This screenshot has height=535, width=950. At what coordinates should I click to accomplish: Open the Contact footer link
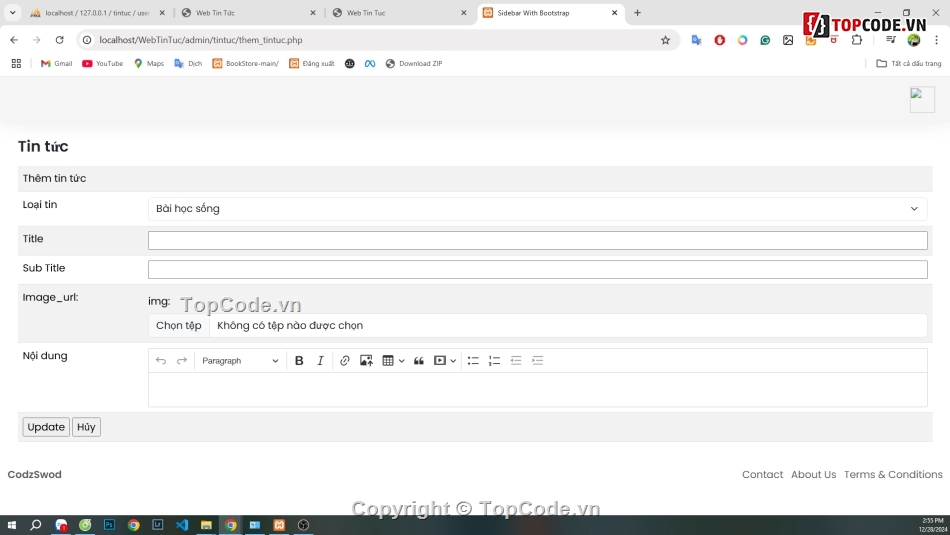[x=762, y=474]
